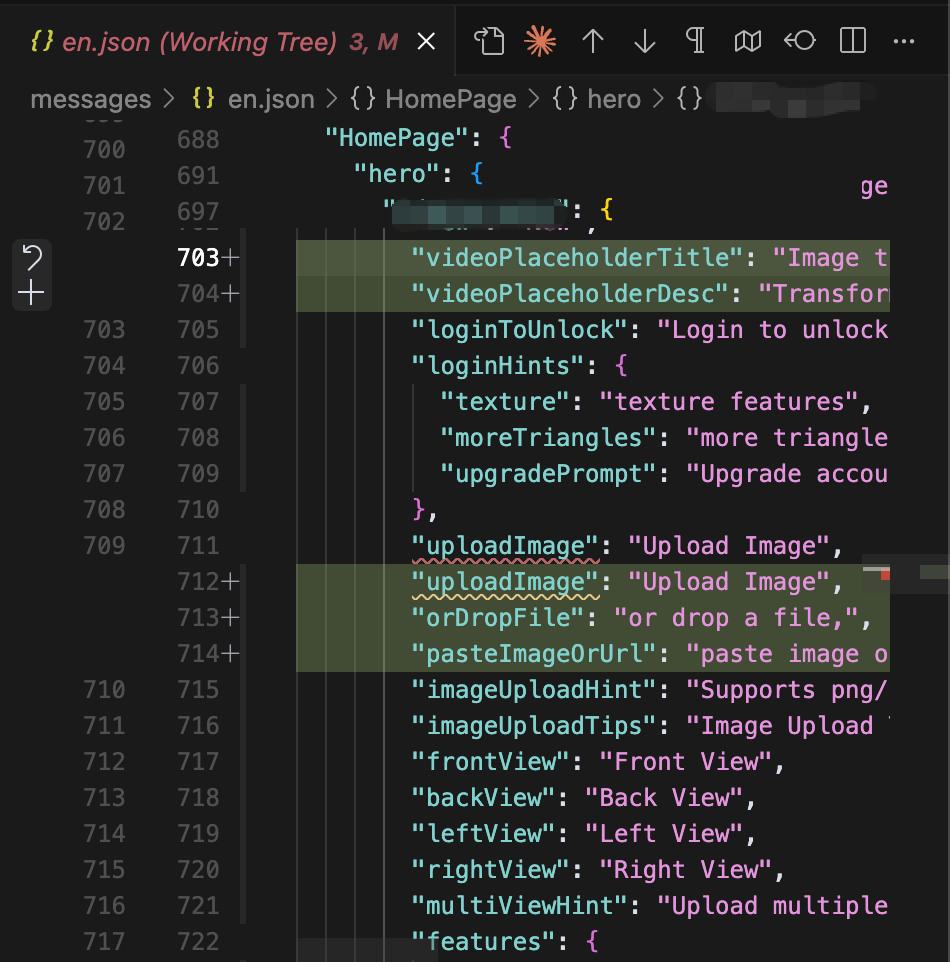Click the "orDropFile" key
The height and width of the screenshot is (962, 950).
pos(498,618)
